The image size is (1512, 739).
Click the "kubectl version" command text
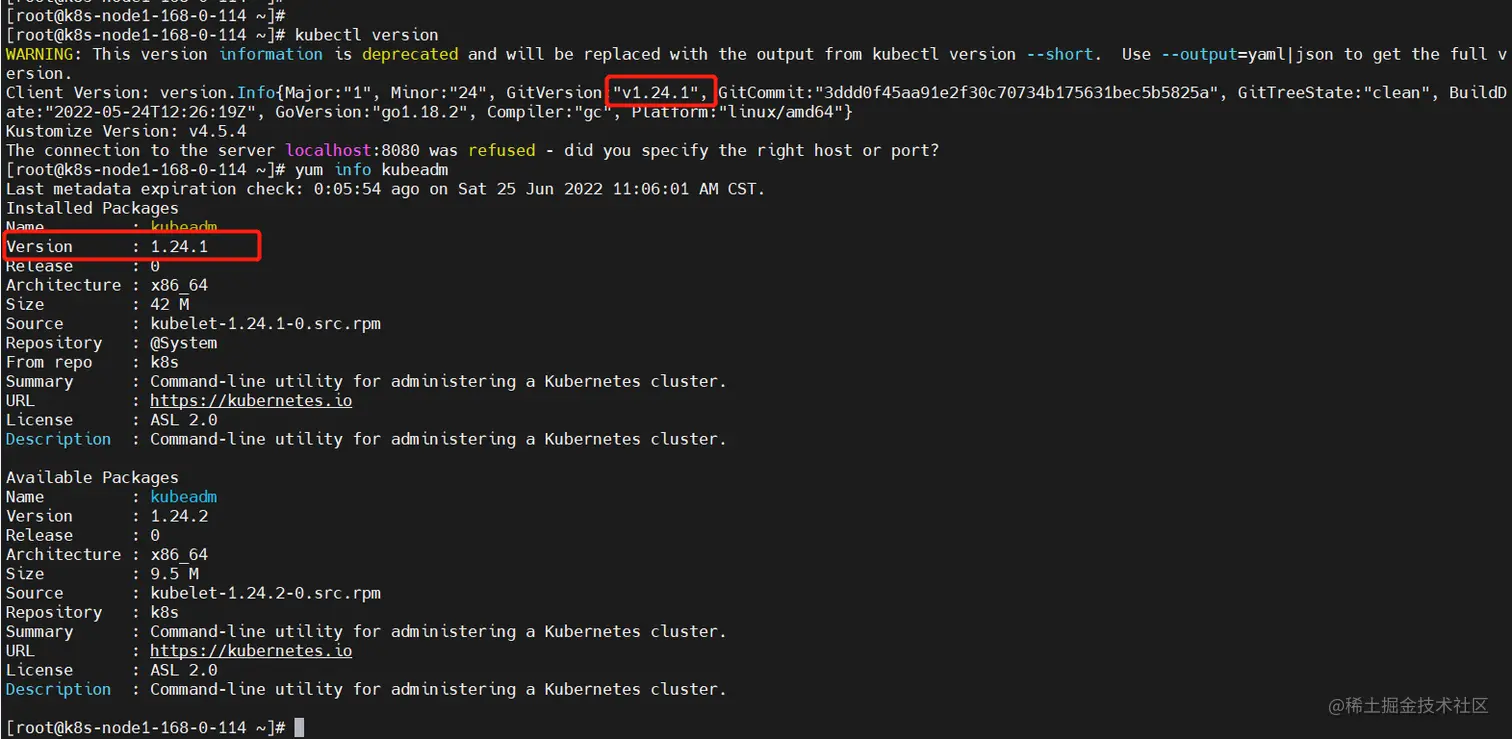pyautogui.click(x=366, y=35)
